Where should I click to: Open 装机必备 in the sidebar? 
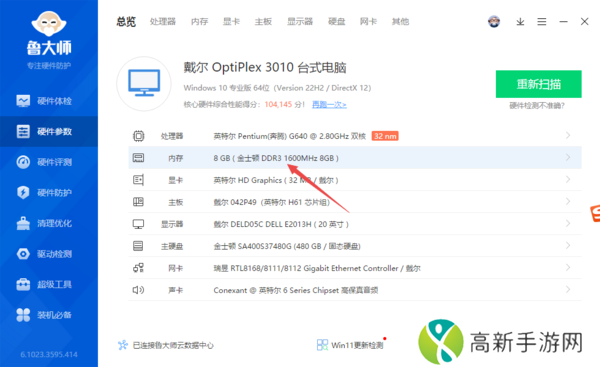[49, 315]
